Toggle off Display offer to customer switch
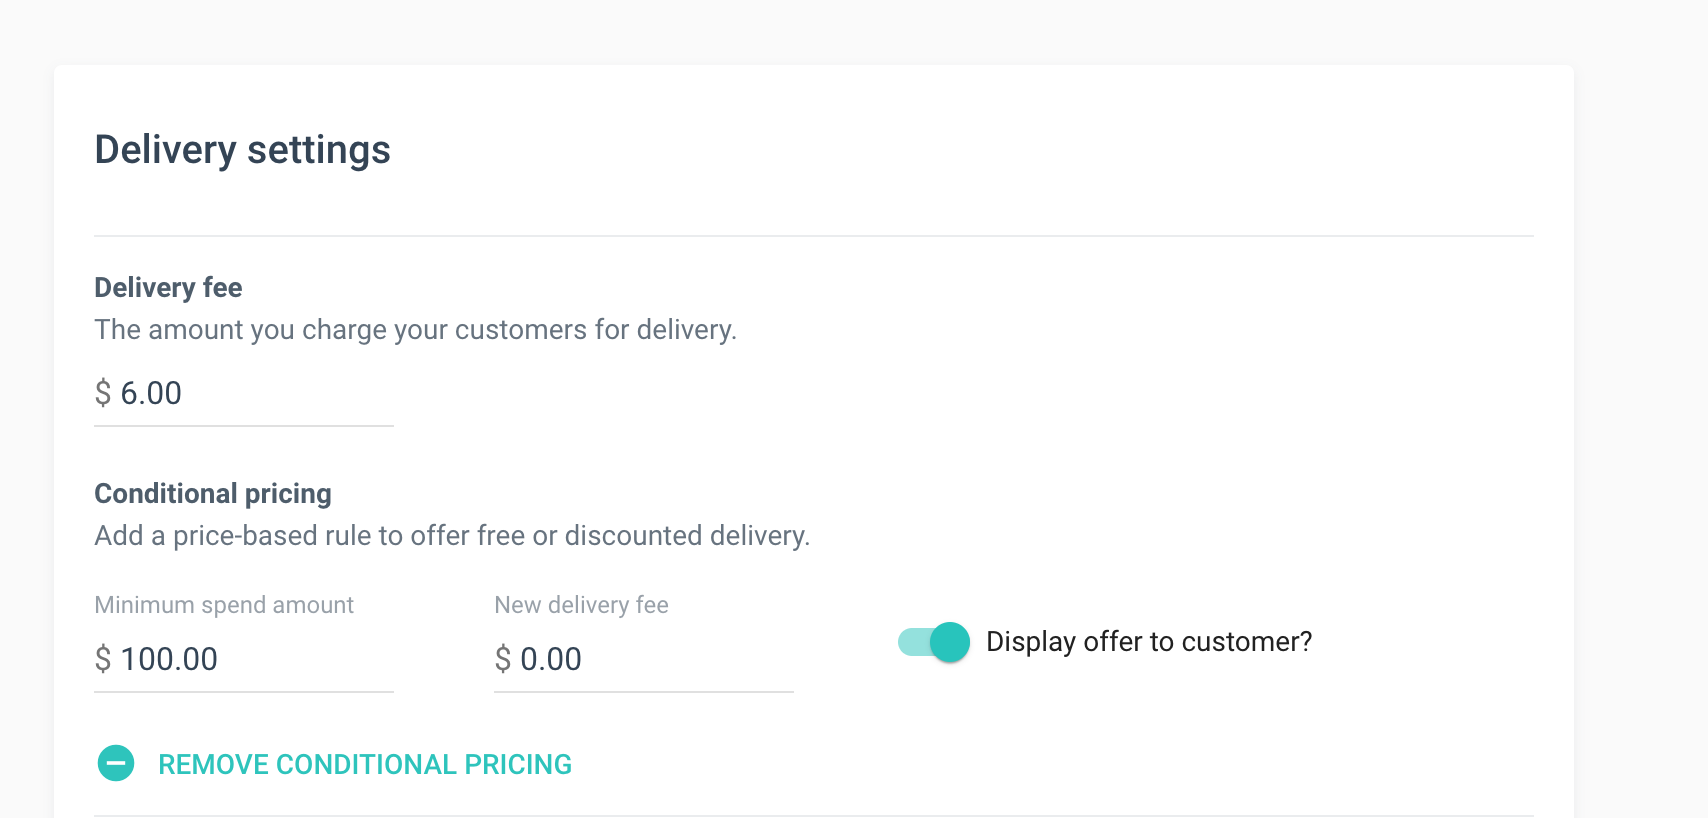 (934, 642)
